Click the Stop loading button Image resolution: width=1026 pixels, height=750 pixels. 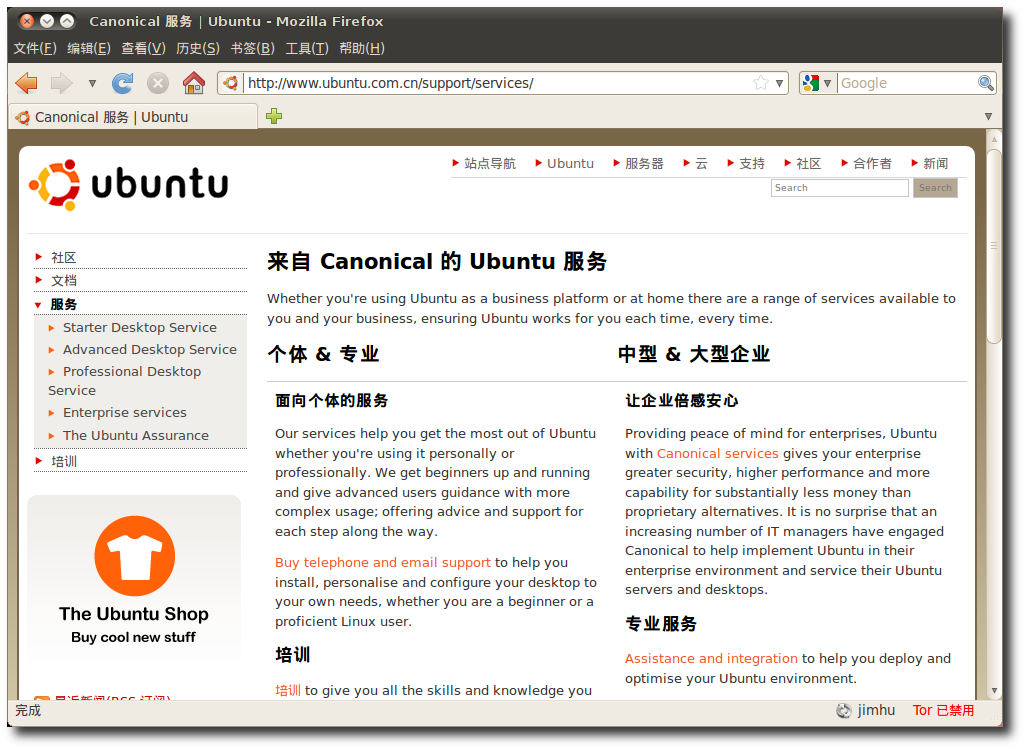click(x=157, y=83)
